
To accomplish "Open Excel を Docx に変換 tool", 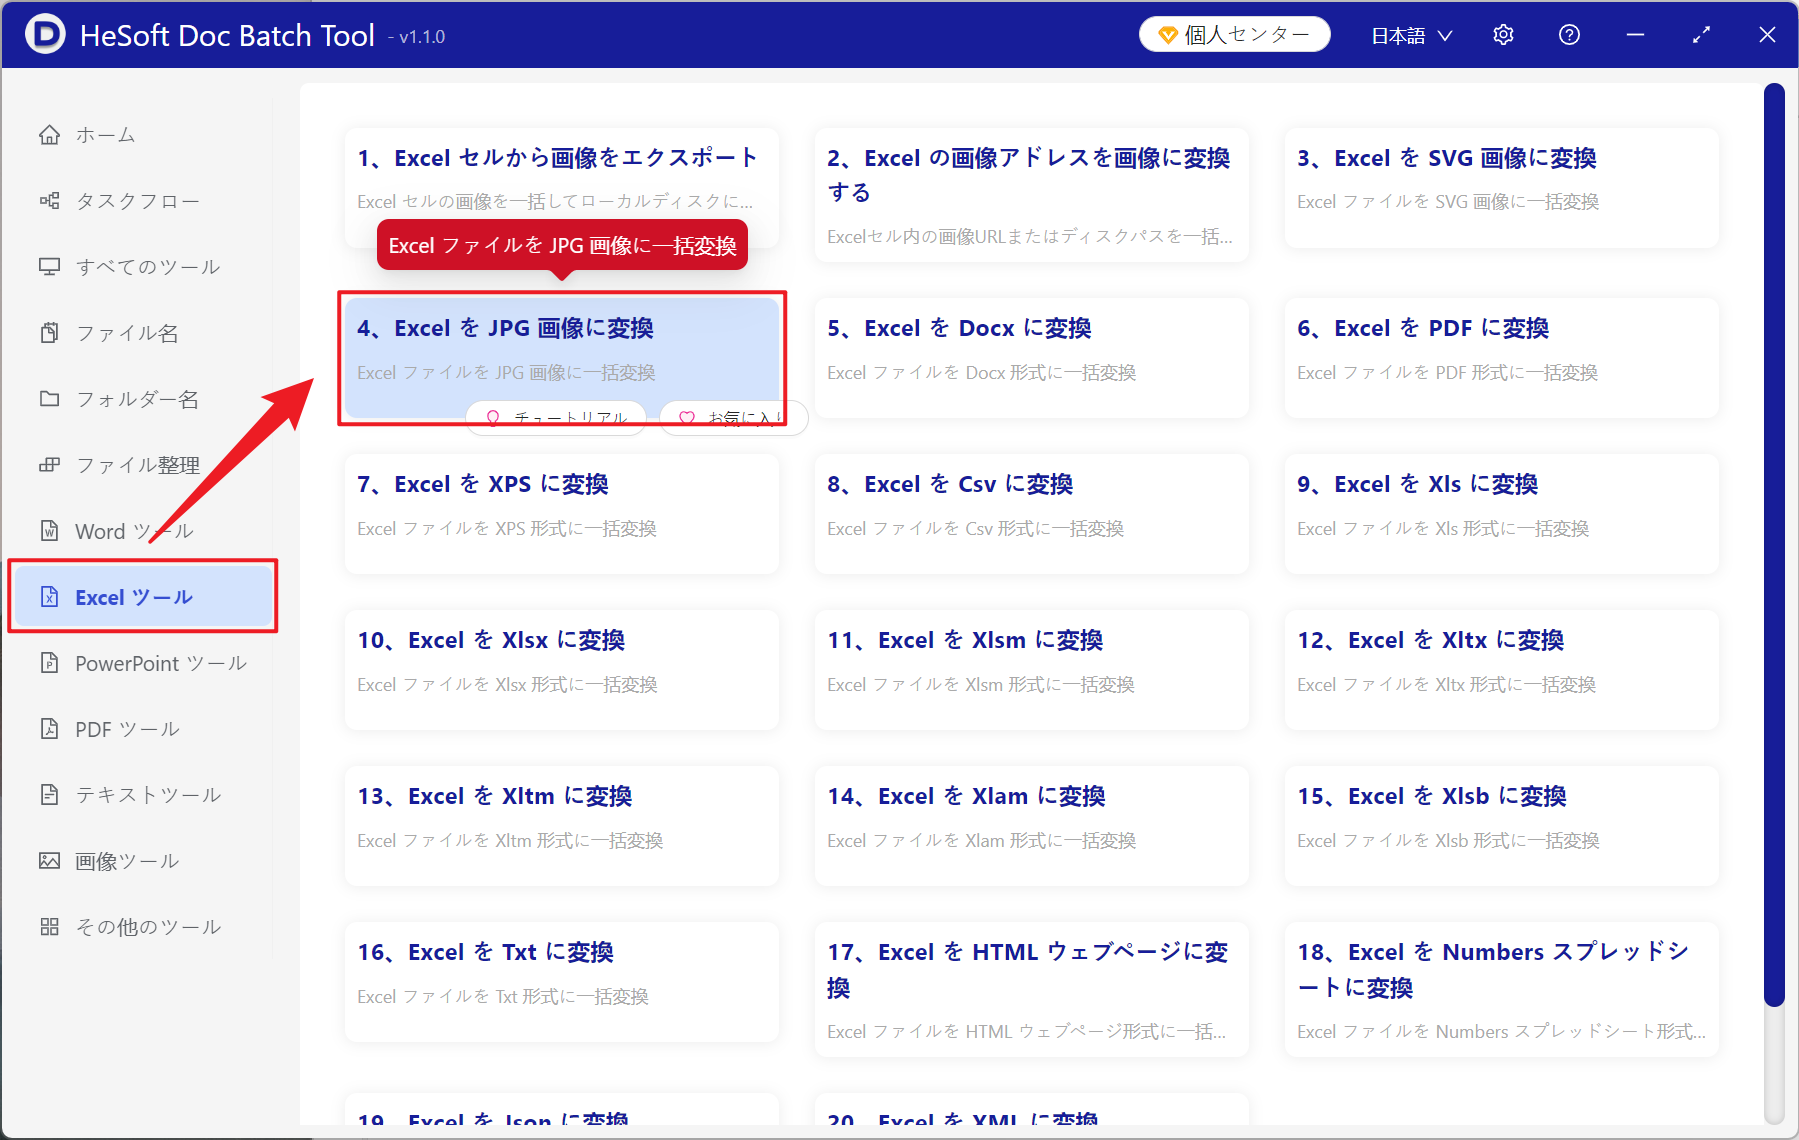I will pyautogui.click(x=1032, y=358).
